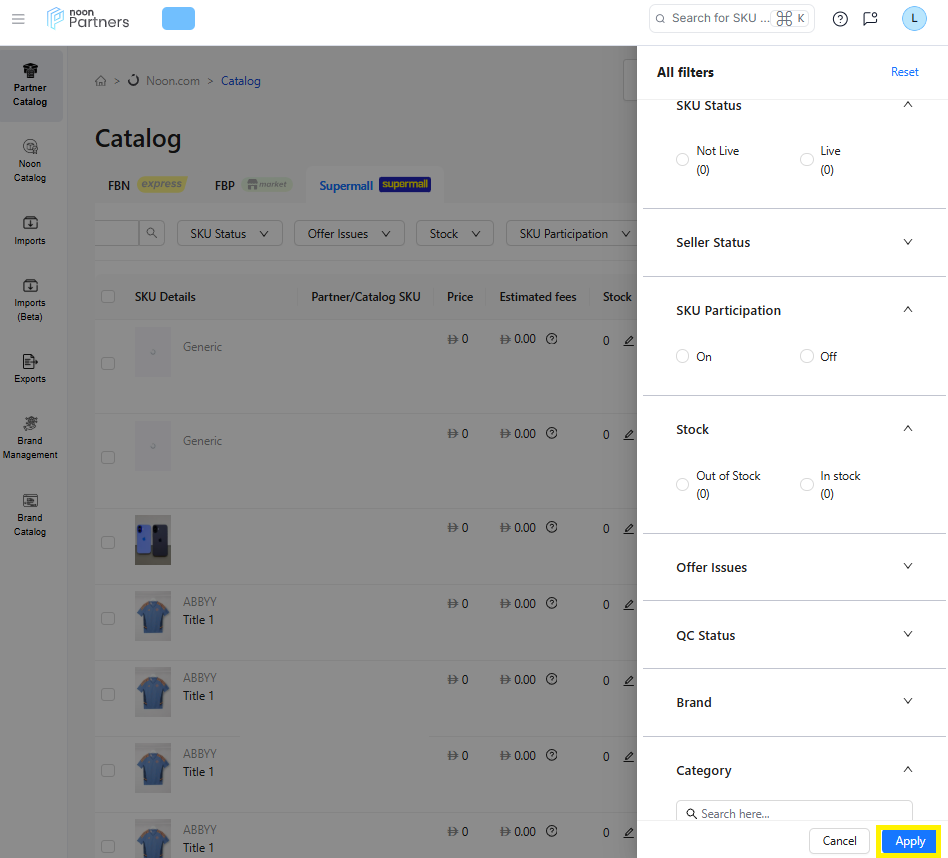Switch to FBN express tab
This screenshot has height=858, width=948.
[147, 185]
